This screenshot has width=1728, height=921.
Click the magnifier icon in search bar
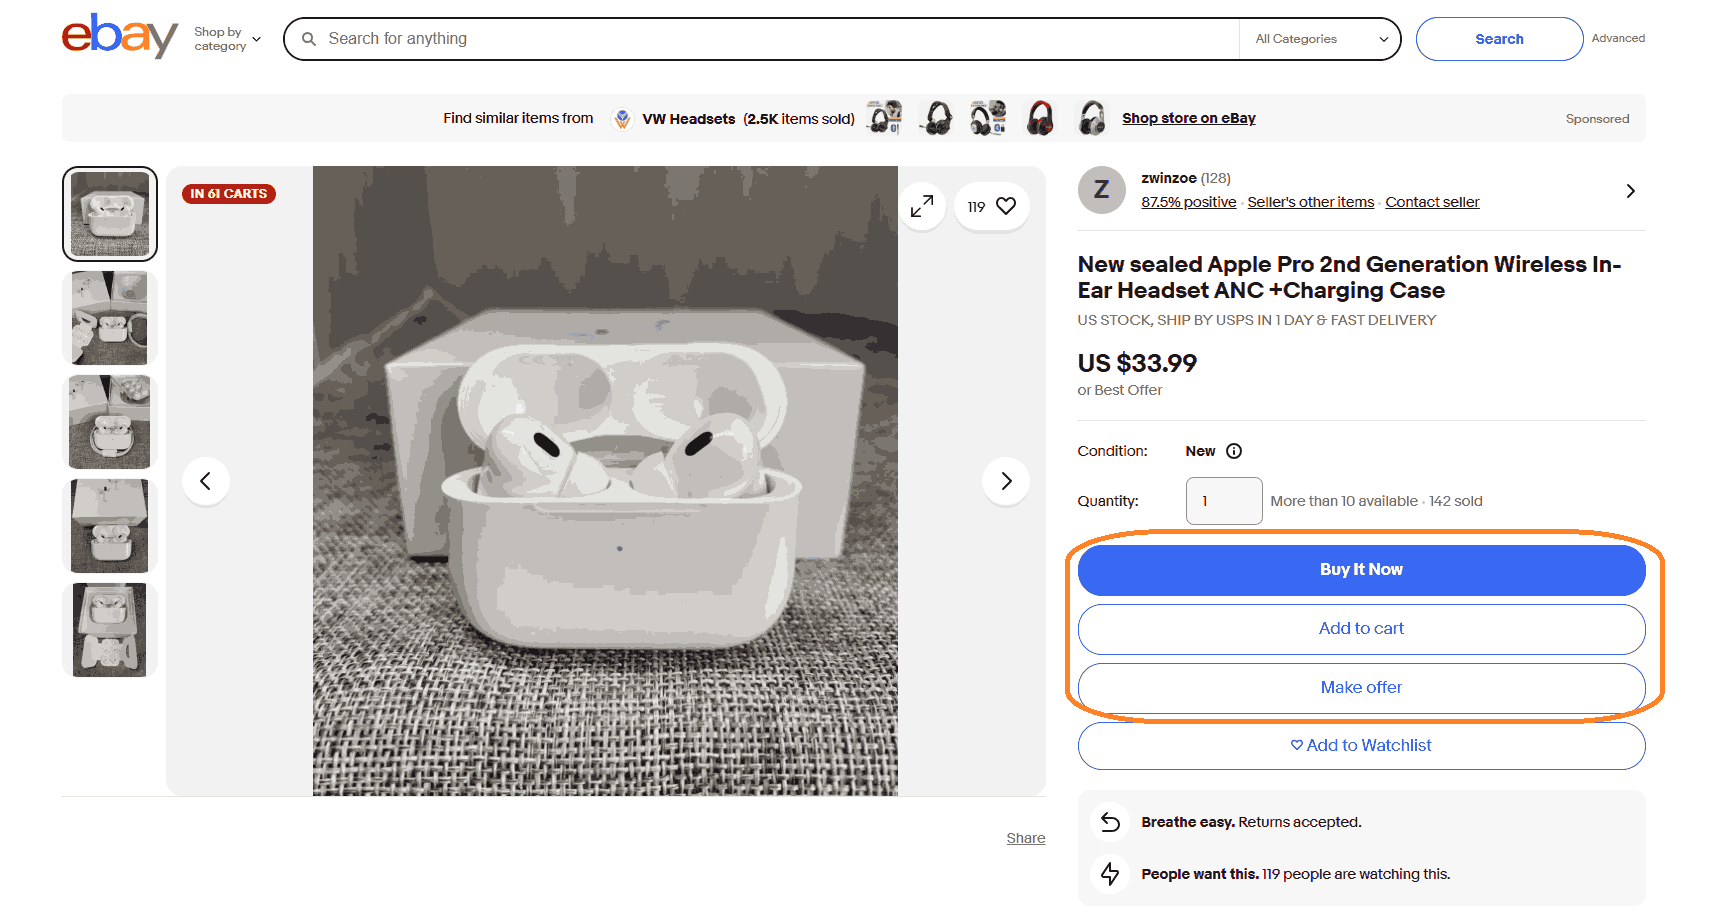[309, 39]
